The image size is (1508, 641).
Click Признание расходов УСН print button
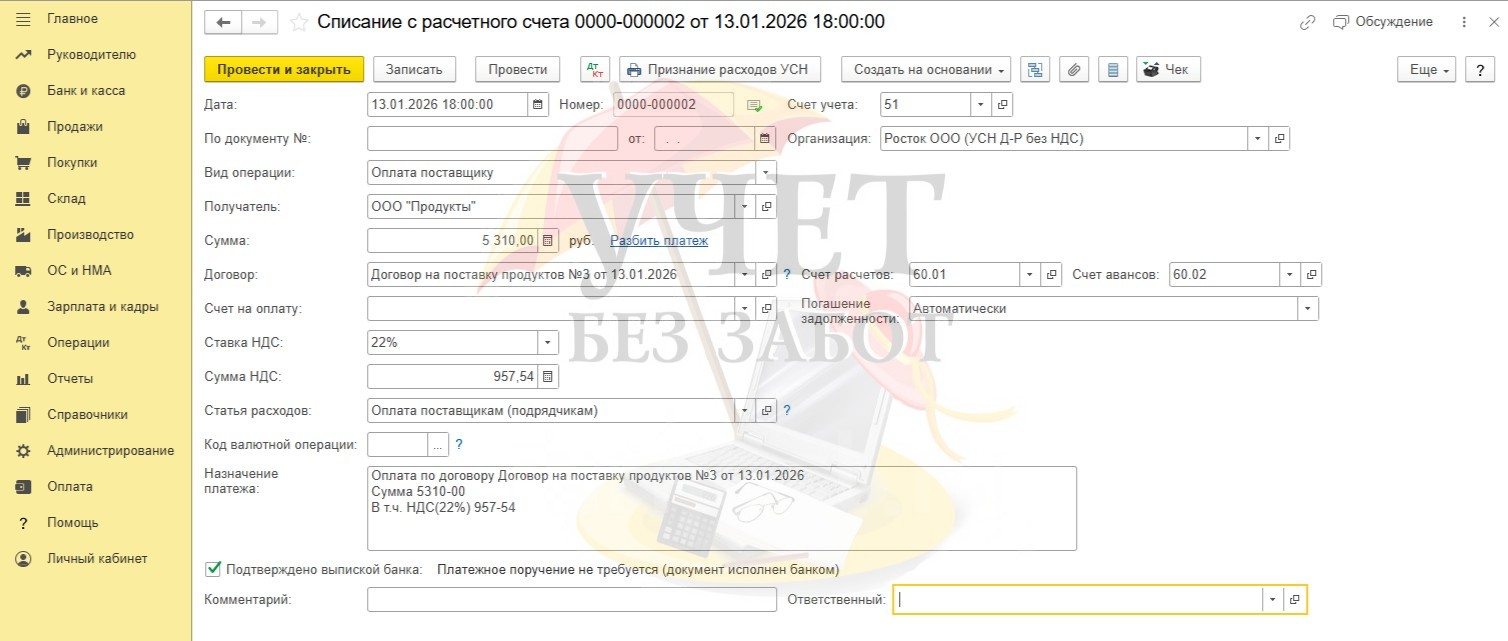pos(720,69)
